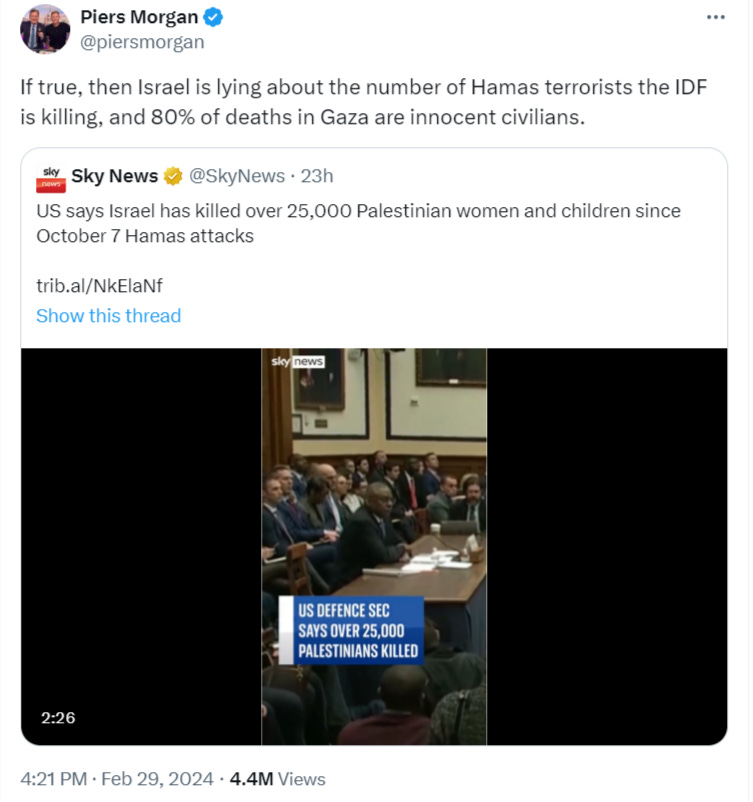
Task: Open the Piers Morgan display name
Action: tap(139, 17)
